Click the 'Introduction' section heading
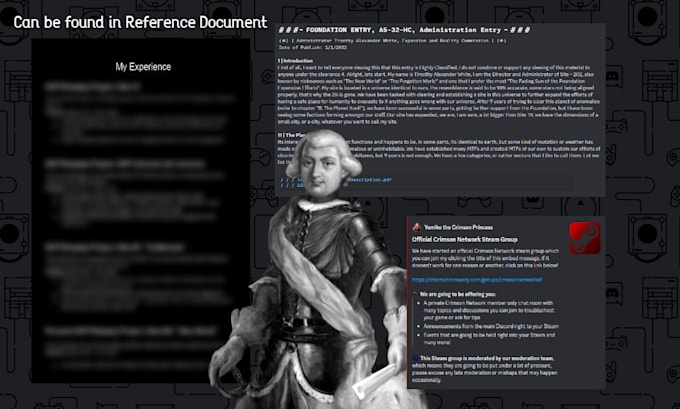Screen dimensions: 680x409 coord(295,61)
